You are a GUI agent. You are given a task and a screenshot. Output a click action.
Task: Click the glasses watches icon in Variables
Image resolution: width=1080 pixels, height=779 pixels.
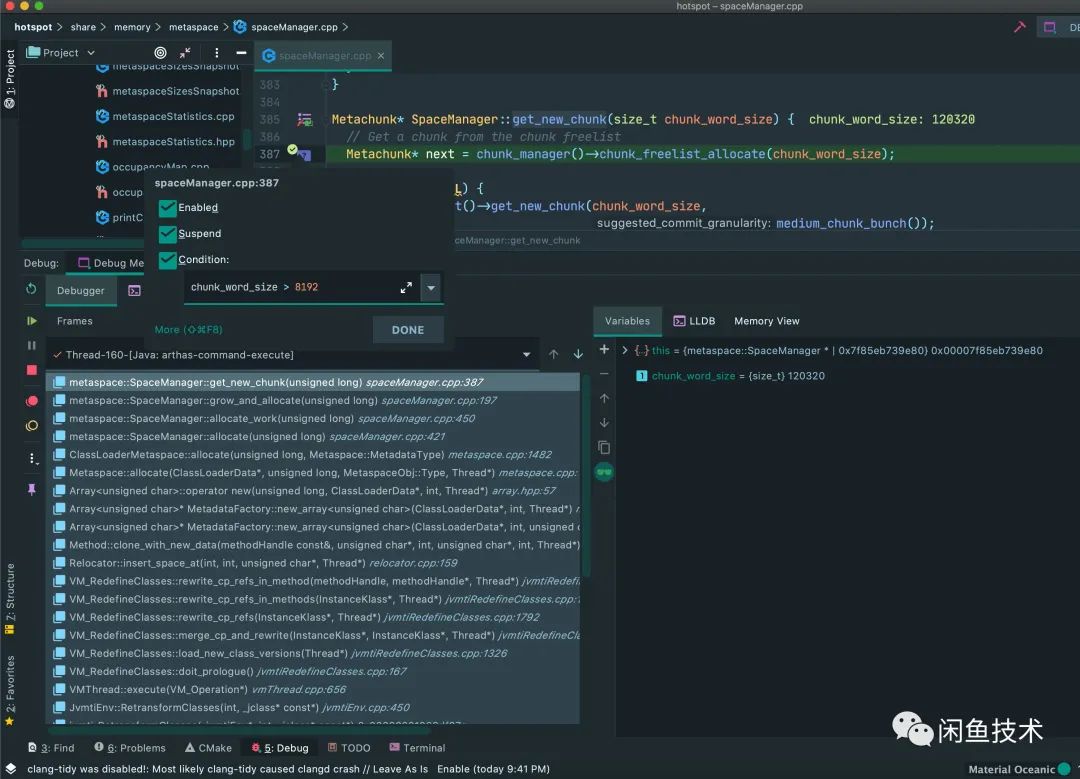tap(604, 472)
